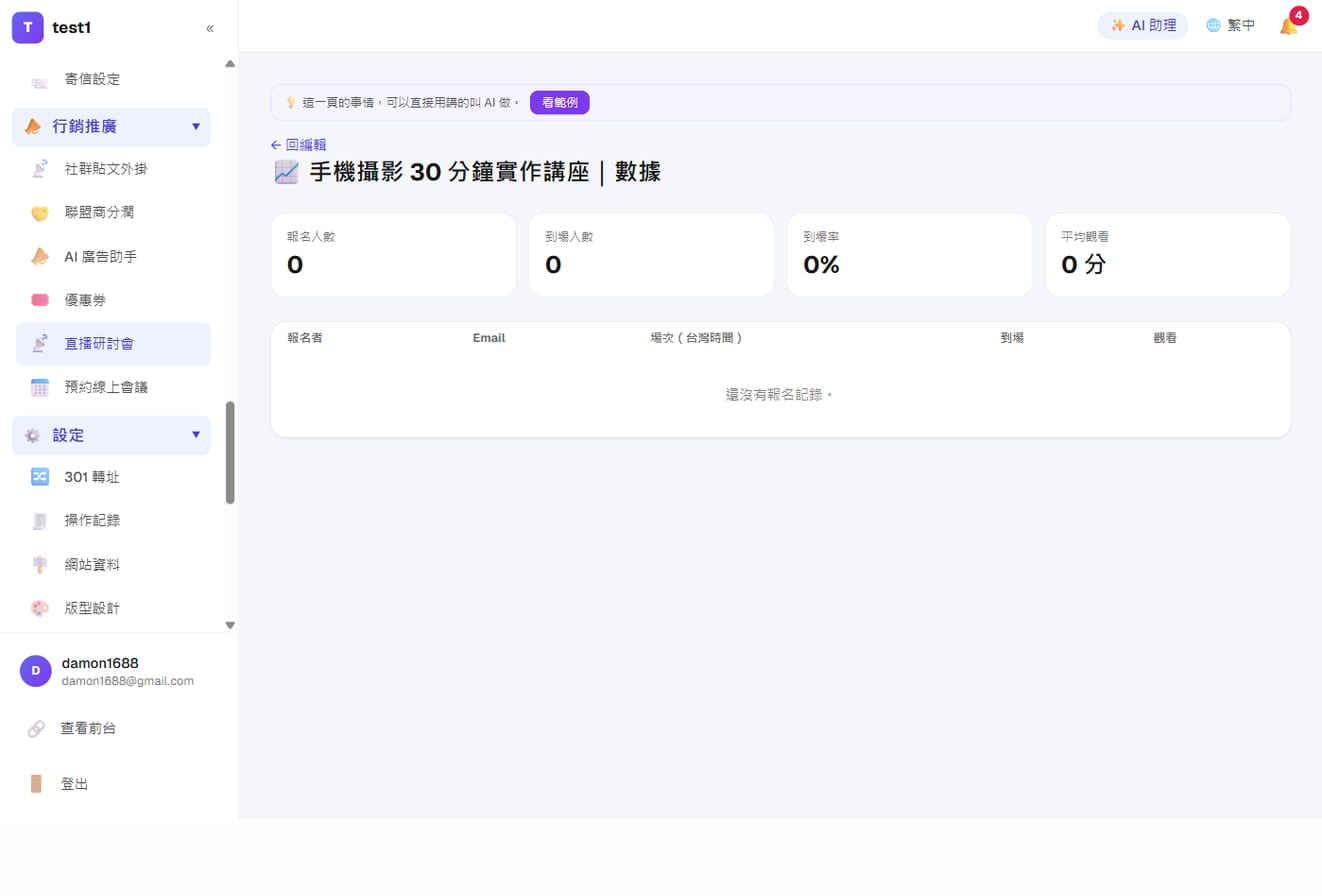Click the globe language icon

pos(1213,26)
